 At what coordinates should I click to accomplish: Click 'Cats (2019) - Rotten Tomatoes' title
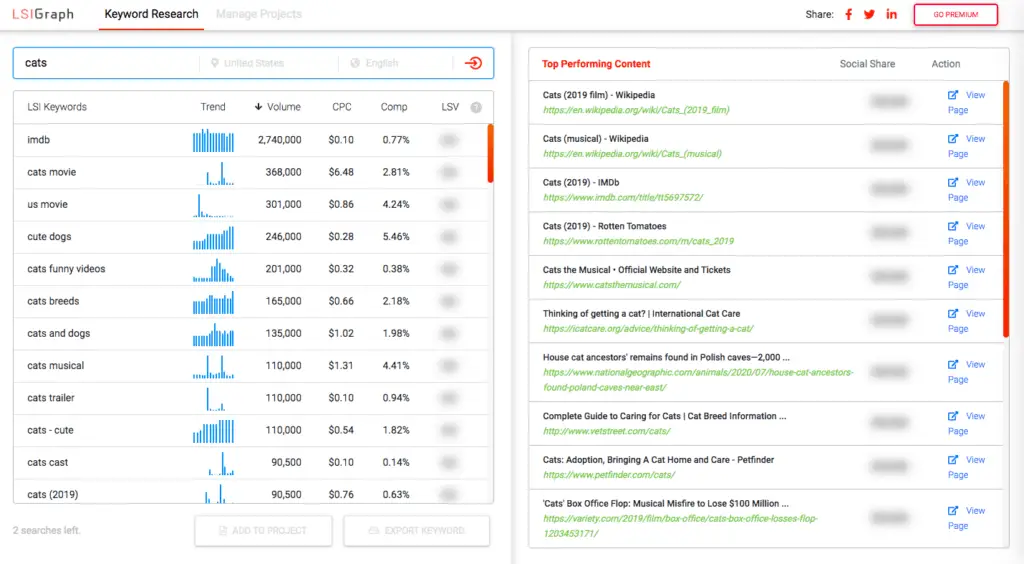pyautogui.click(x=605, y=226)
